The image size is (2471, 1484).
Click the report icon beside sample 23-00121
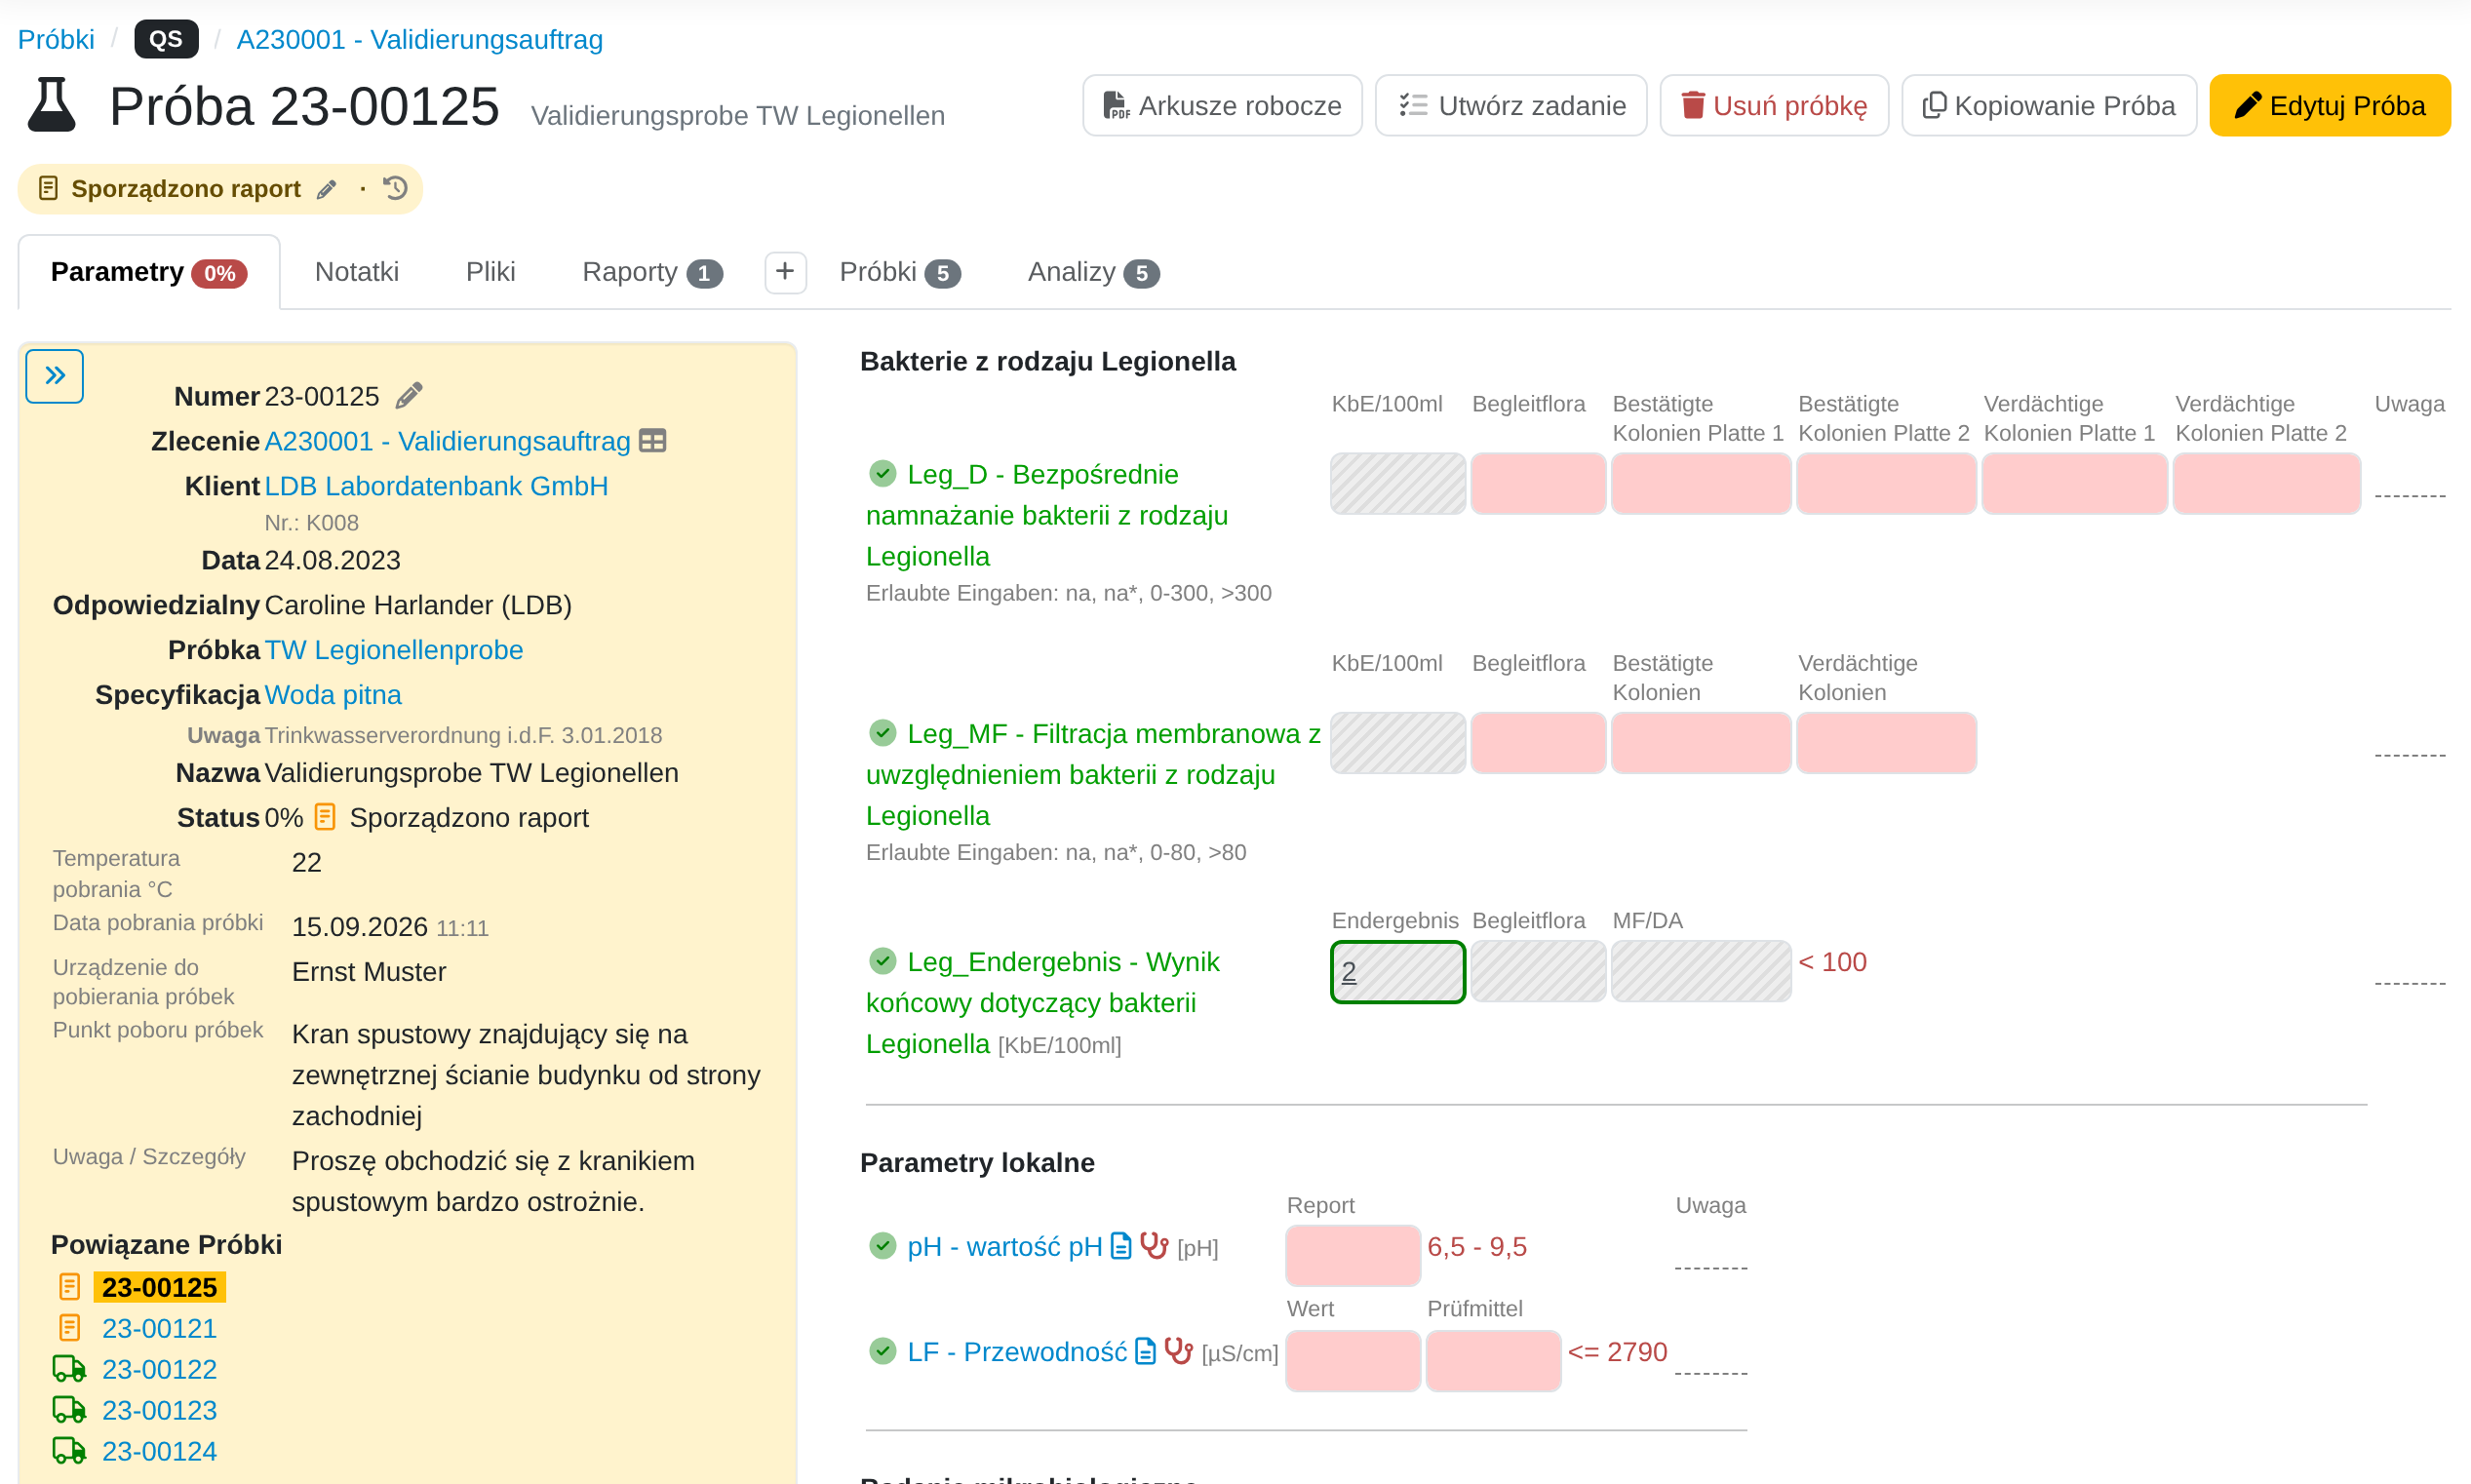coord(69,1328)
